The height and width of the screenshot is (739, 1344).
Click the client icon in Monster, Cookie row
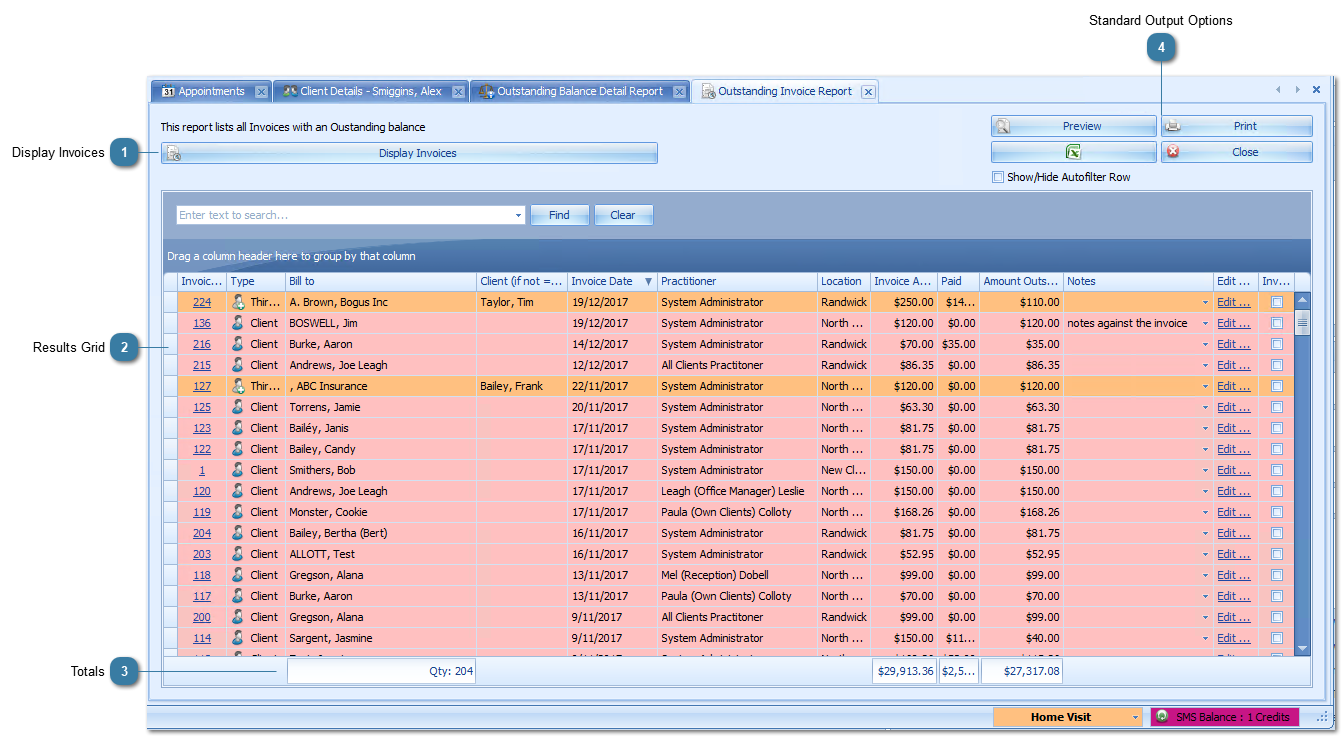(x=238, y=512)
